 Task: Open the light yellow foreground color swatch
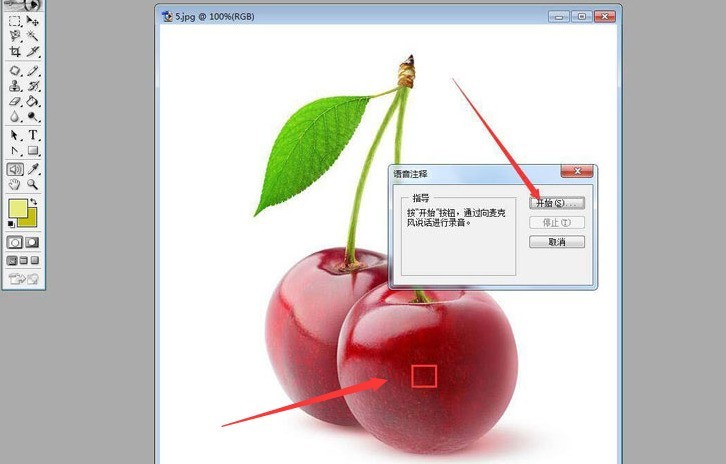pyautogui.click(x=18, y=208)
